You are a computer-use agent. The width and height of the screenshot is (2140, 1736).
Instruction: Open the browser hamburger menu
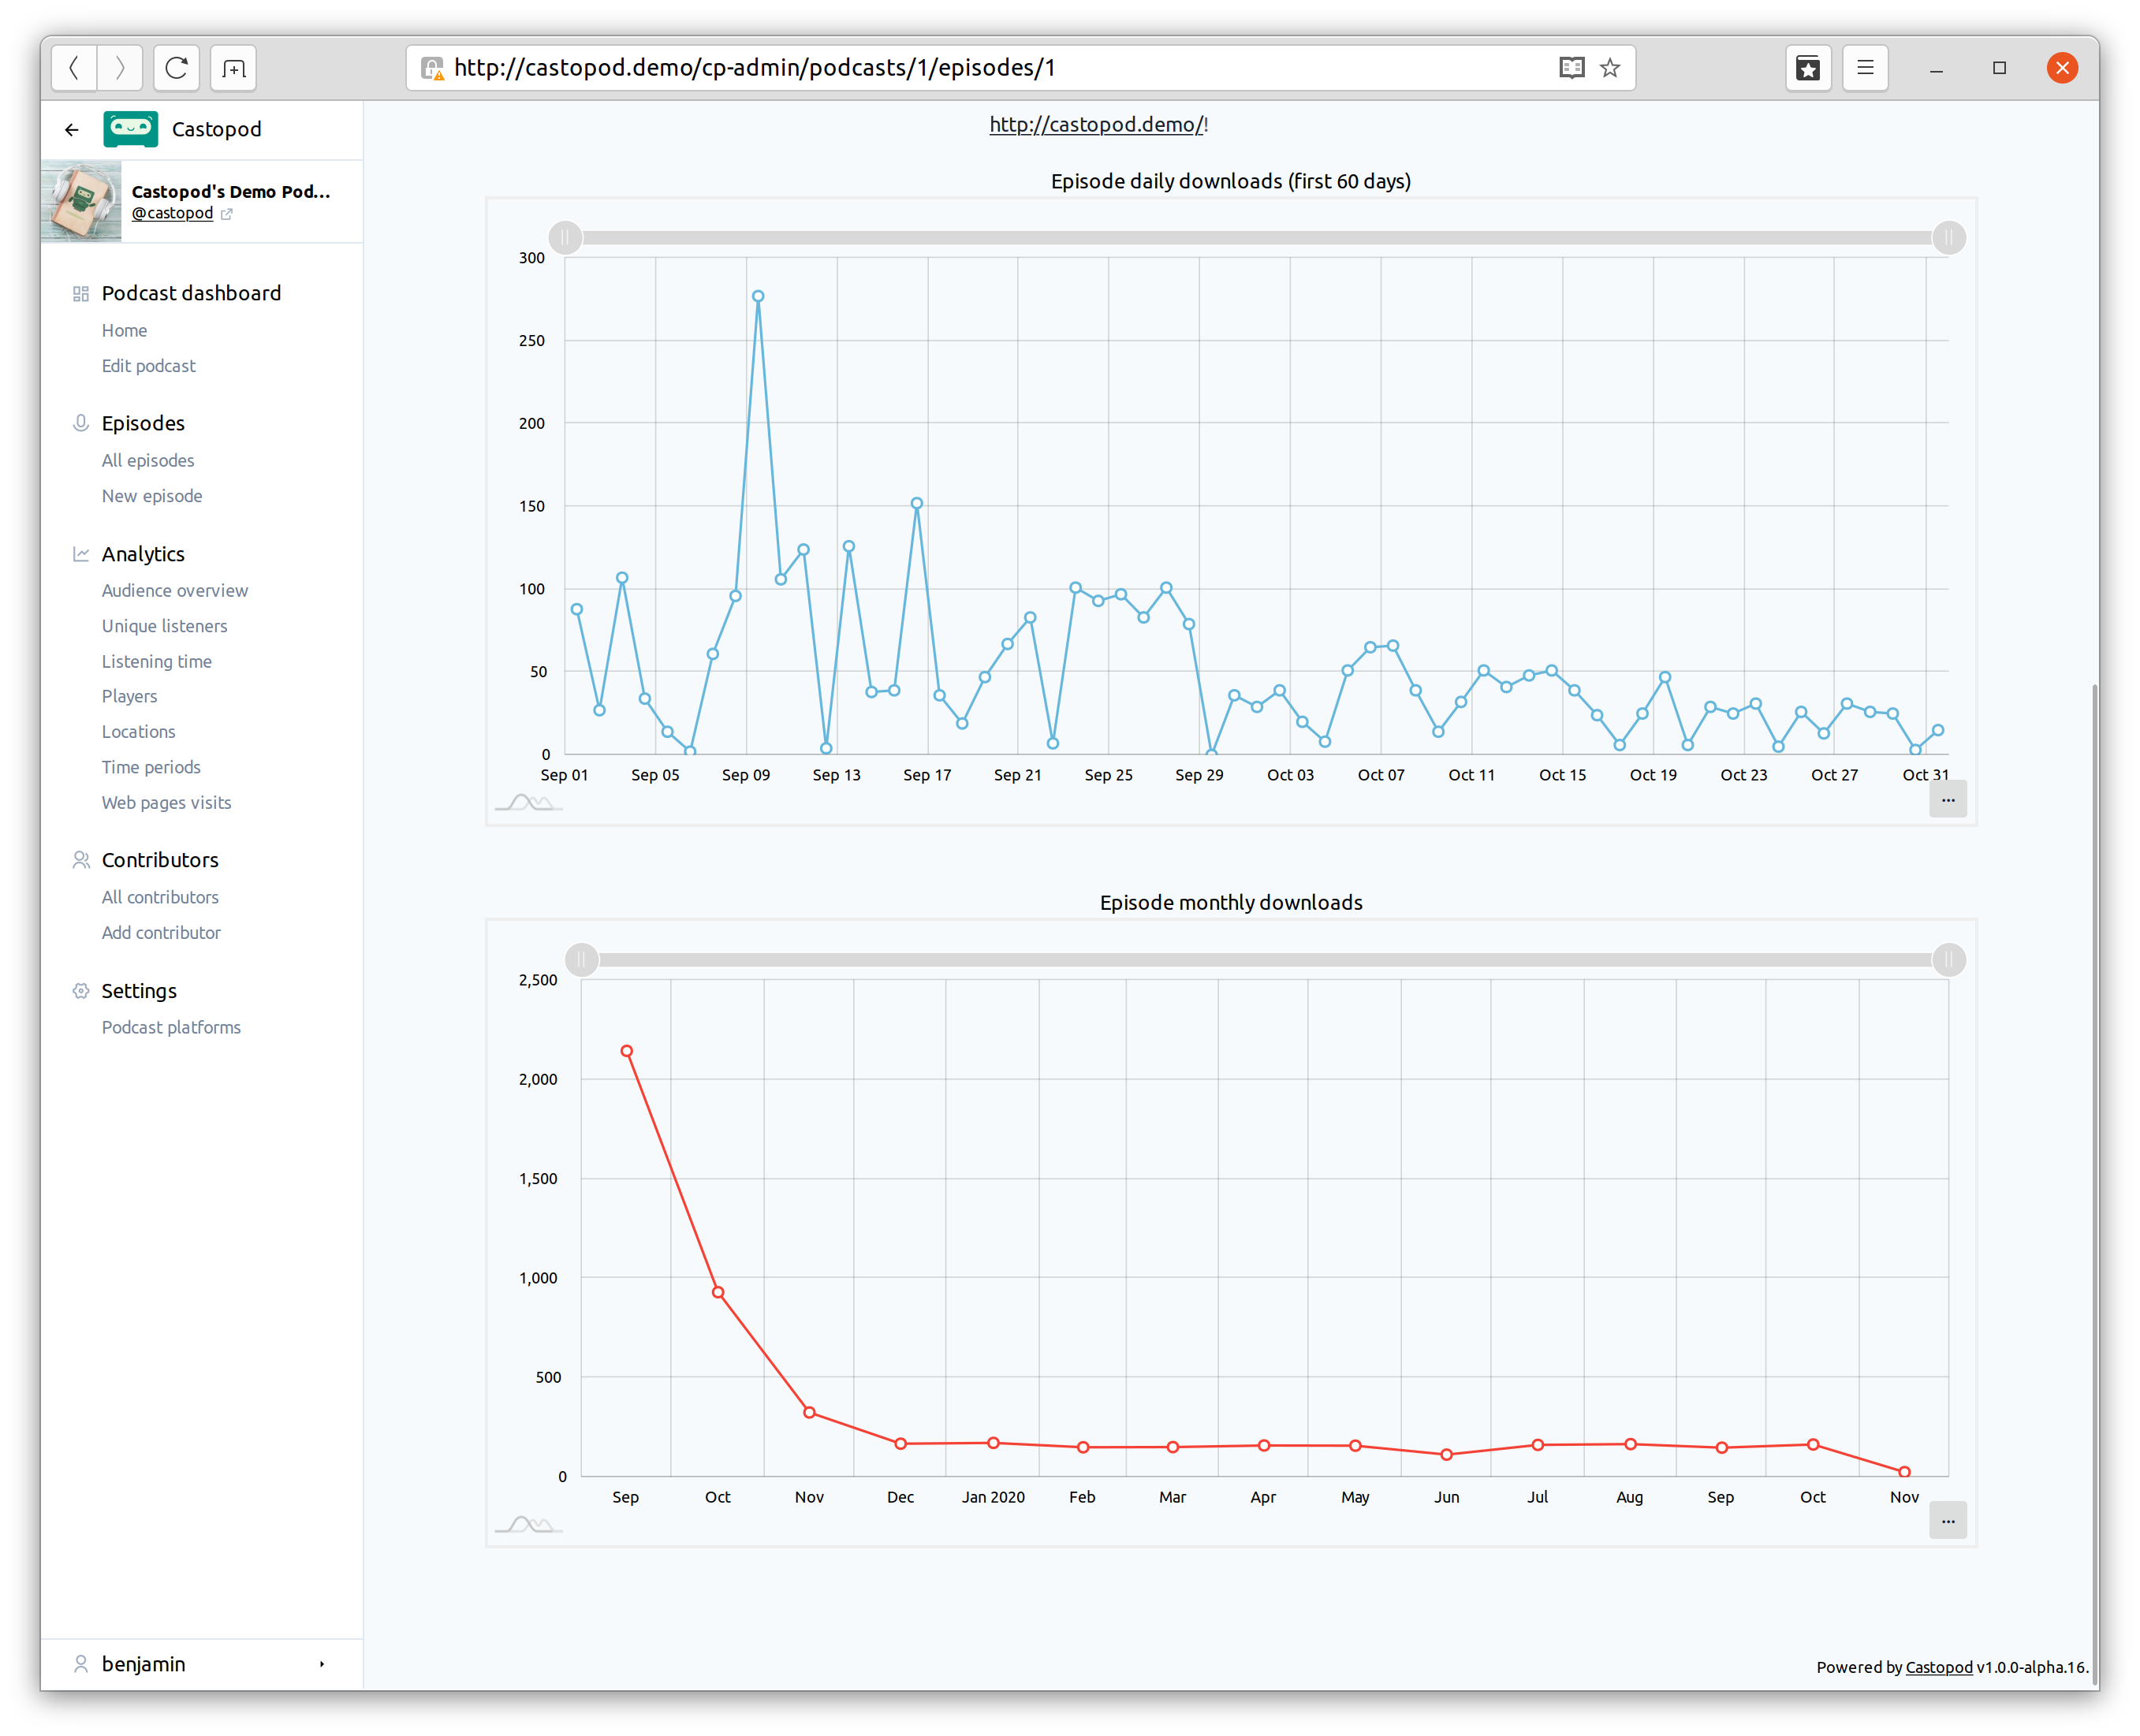tap(1865, 68)
